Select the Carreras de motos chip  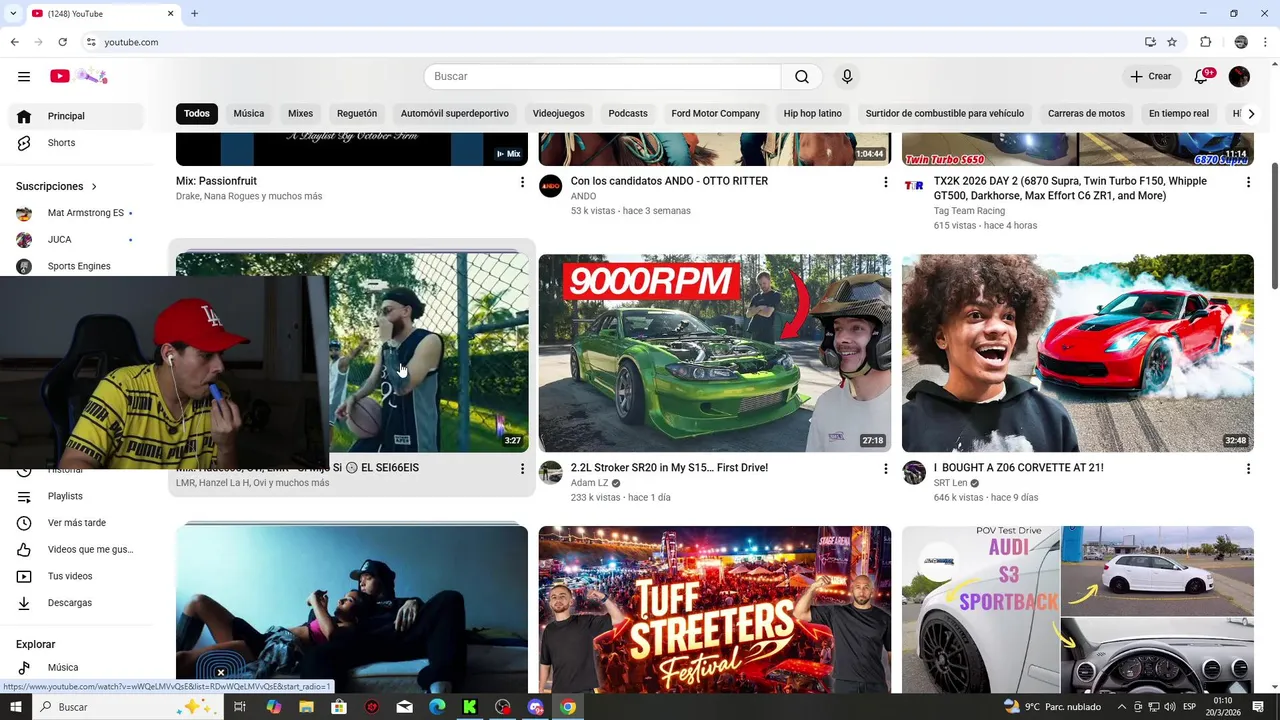click(1086, 114)
